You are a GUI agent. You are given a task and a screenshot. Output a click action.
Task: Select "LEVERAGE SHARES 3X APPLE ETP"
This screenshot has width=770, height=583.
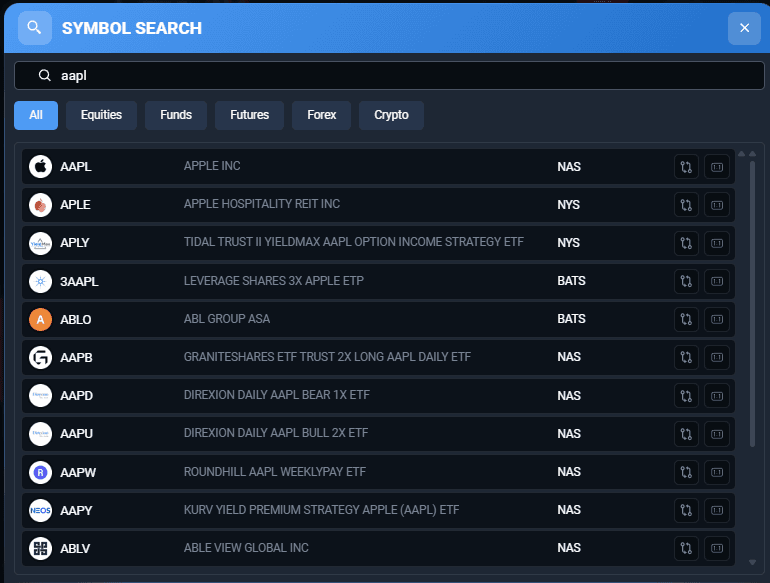point(274,280)
